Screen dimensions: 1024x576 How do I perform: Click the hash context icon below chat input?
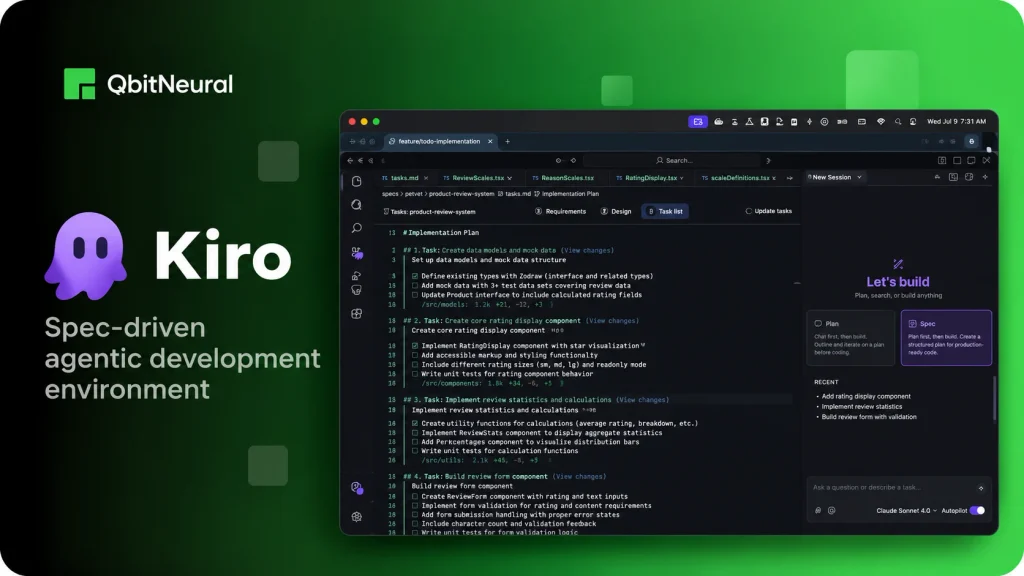tap(818, 511)
